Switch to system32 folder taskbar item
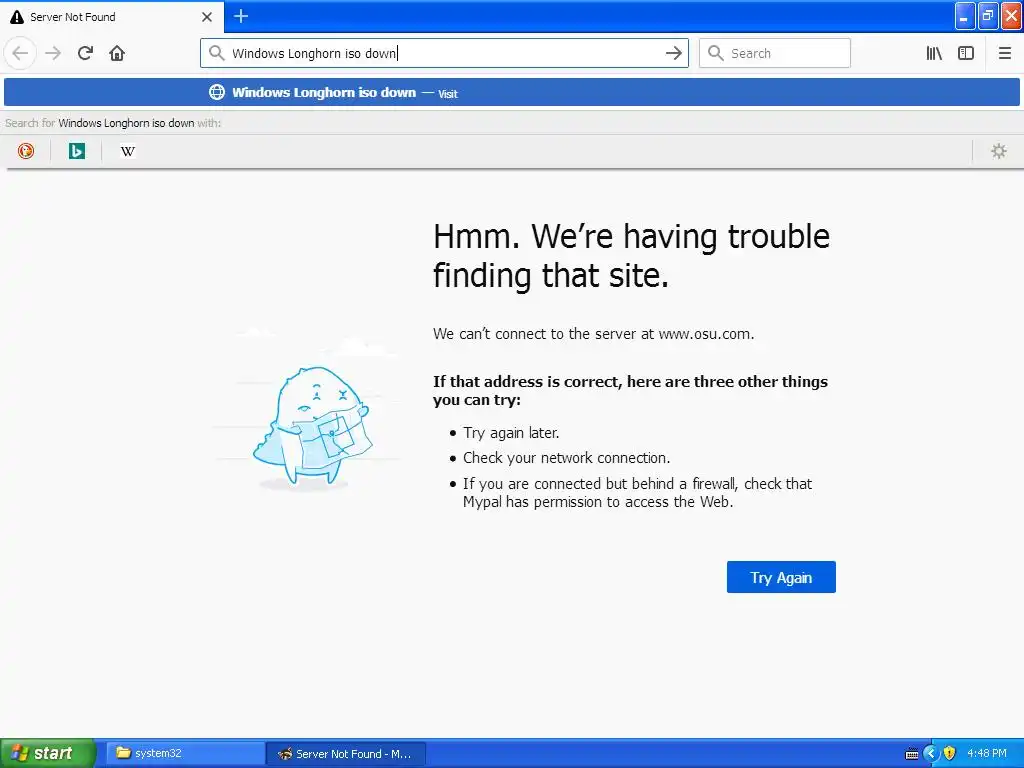This screenshot has width=1024, height=768. tap(185, 753)
